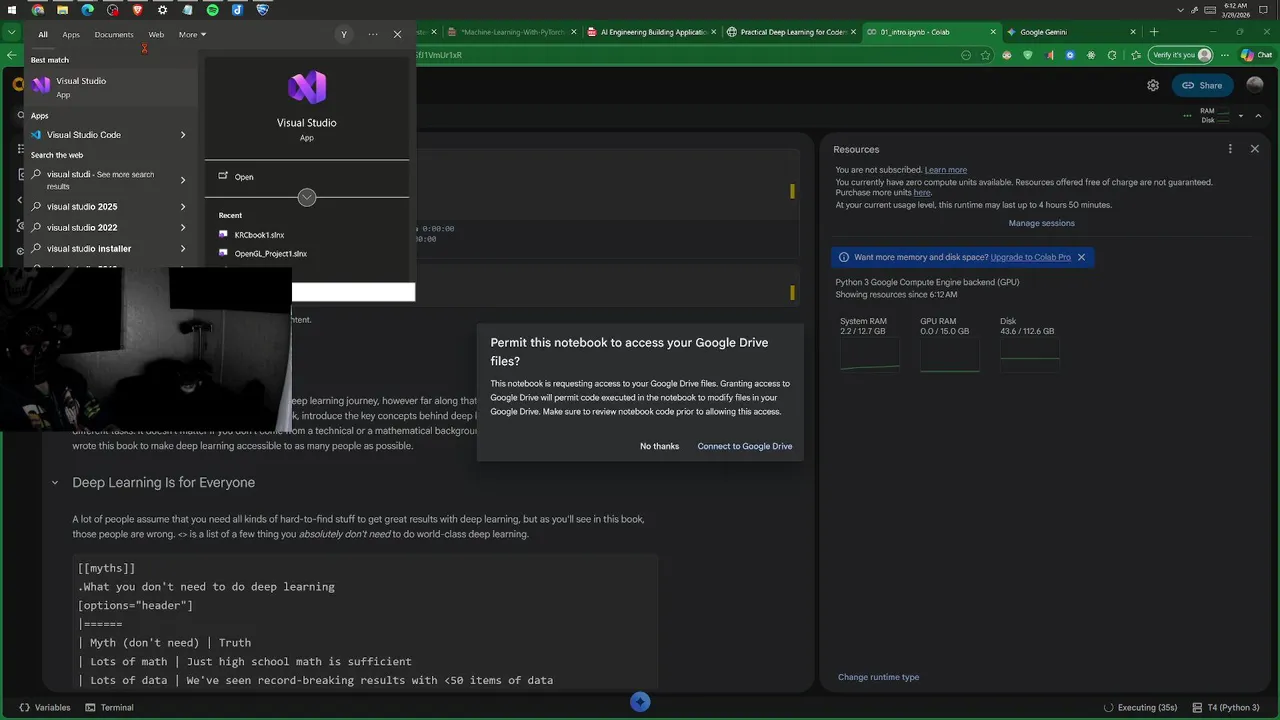Open the More dropdown in search filters
Screen dimensions: 1280x720
[x=192, y=34]
